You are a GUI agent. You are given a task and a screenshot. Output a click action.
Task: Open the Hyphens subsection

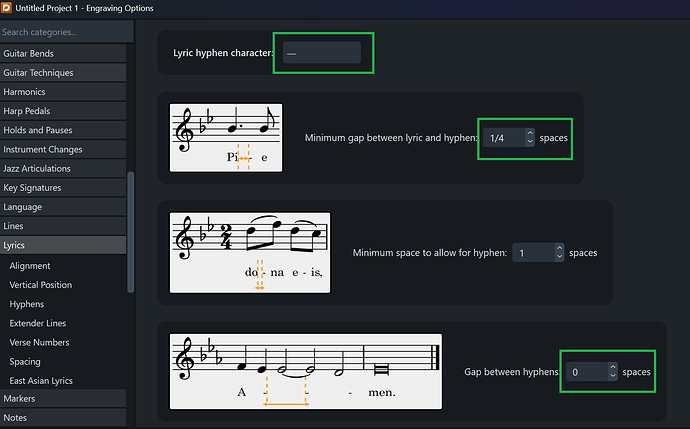pyautogui.click(x=27, y=303)
